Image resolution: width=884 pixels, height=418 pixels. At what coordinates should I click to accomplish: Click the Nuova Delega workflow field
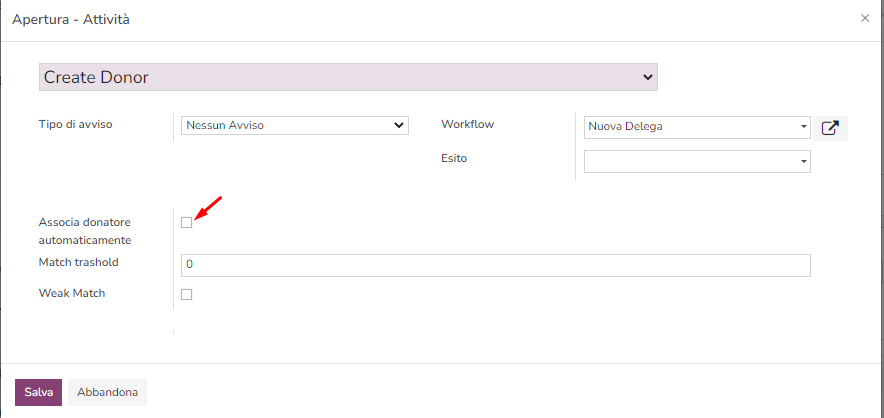click(x=690, y=127)
